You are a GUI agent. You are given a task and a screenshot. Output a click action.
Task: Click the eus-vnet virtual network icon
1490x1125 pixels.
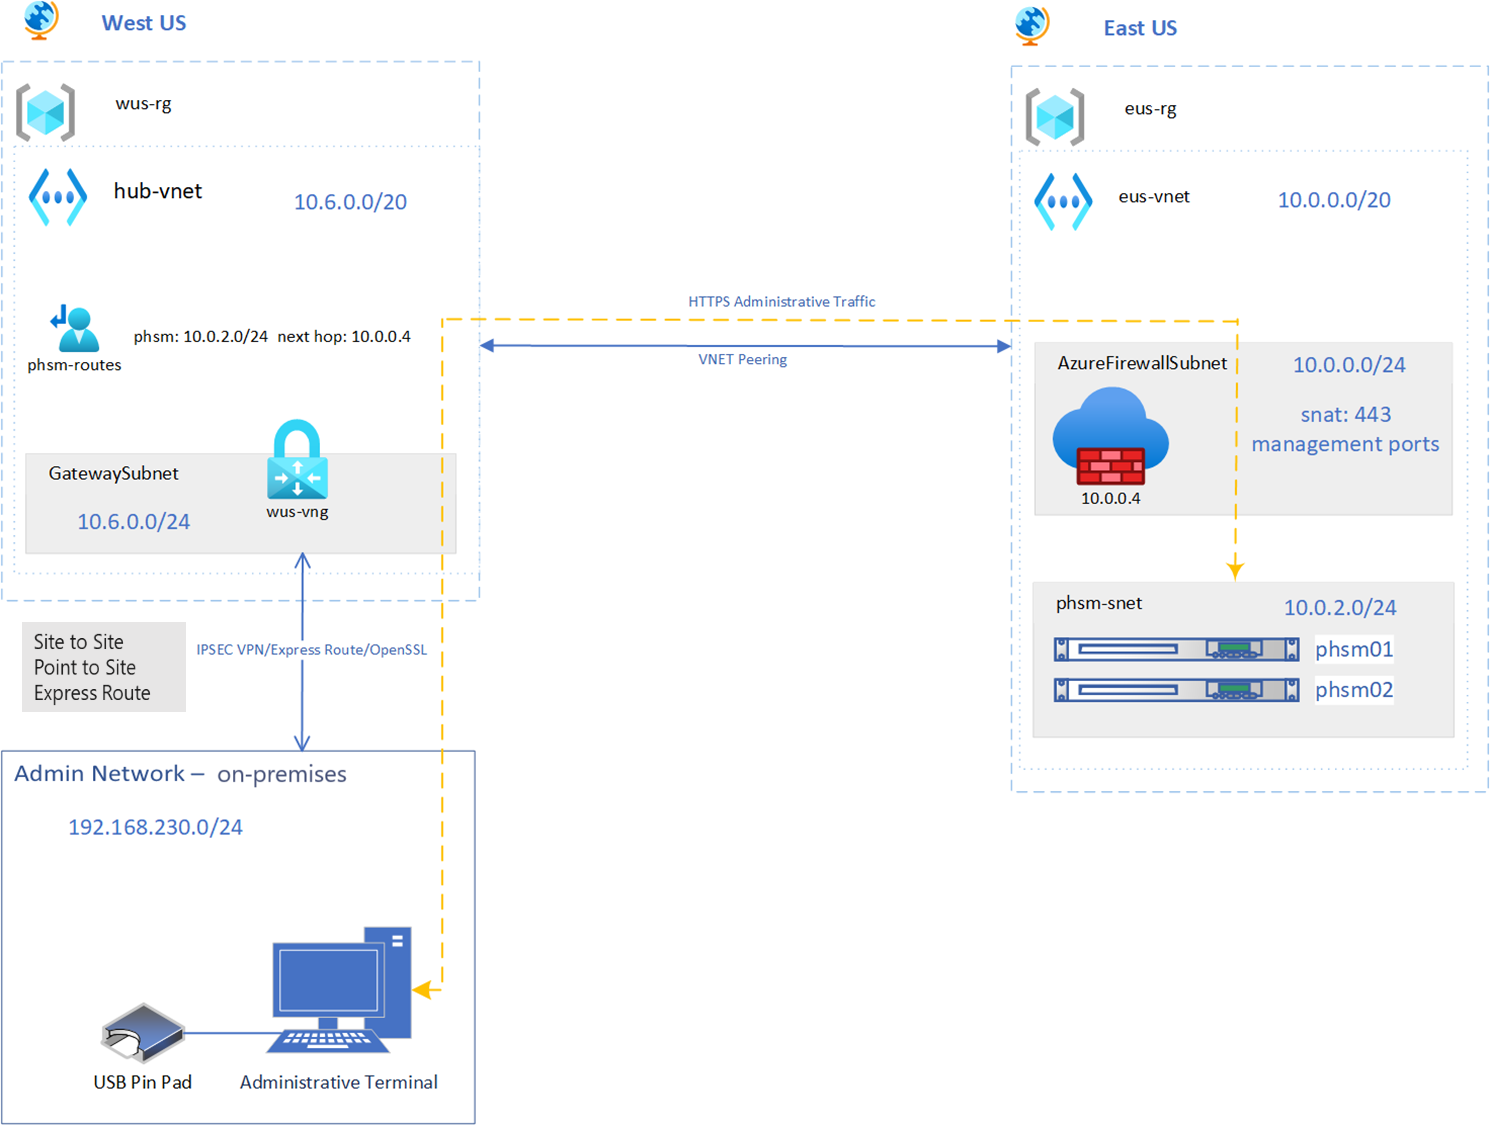click(1063, 201)
